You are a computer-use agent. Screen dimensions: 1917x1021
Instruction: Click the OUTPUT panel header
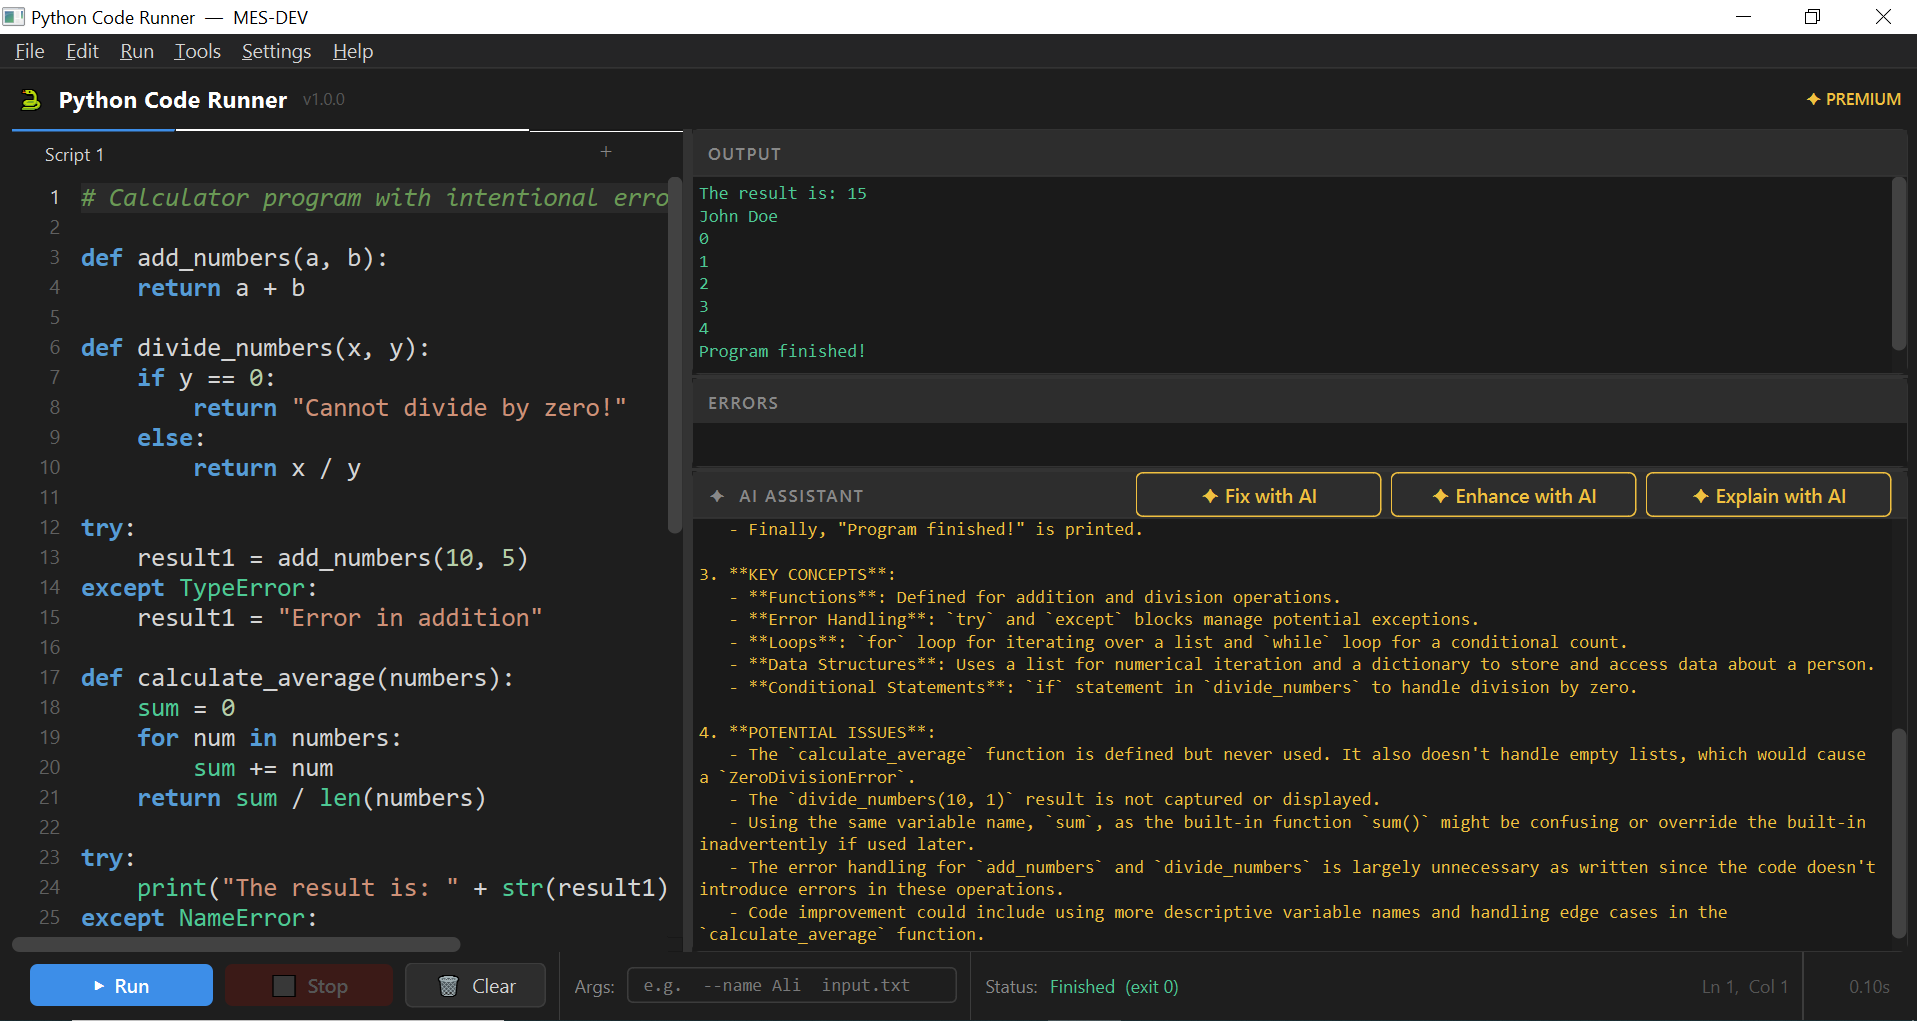pos(1299,154)
